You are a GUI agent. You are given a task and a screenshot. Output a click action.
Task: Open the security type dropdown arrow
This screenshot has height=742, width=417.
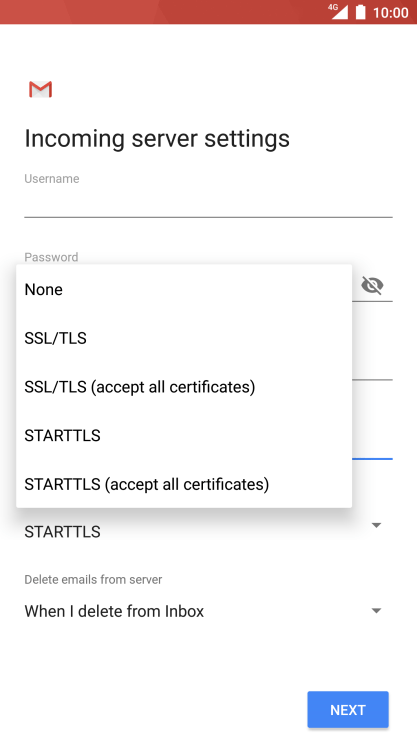tap(376, 525)
